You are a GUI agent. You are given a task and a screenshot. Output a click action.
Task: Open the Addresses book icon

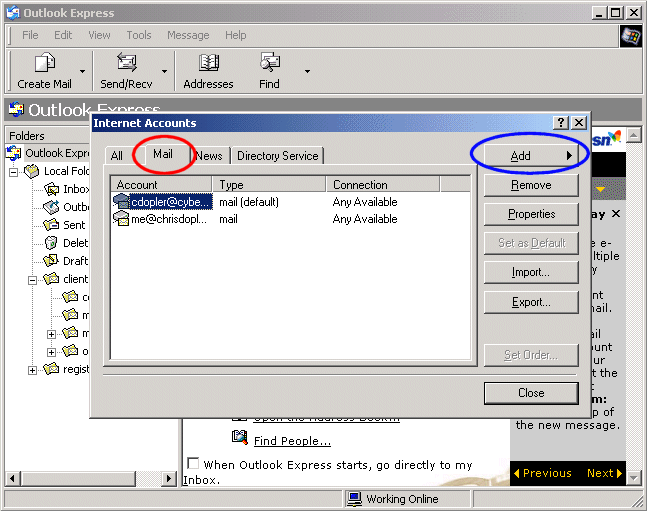(209, 63)
